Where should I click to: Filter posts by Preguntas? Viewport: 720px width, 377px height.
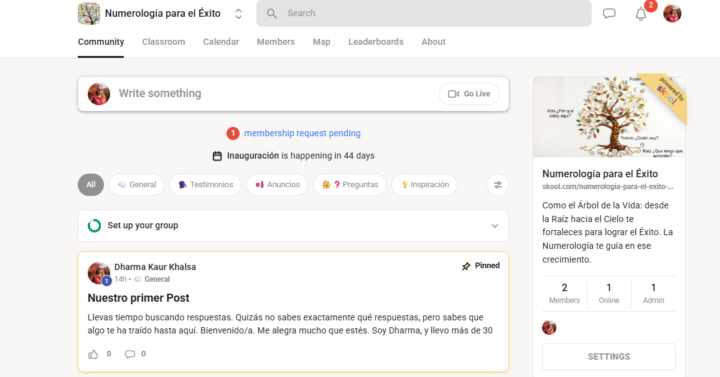click(x=350, y=185)
